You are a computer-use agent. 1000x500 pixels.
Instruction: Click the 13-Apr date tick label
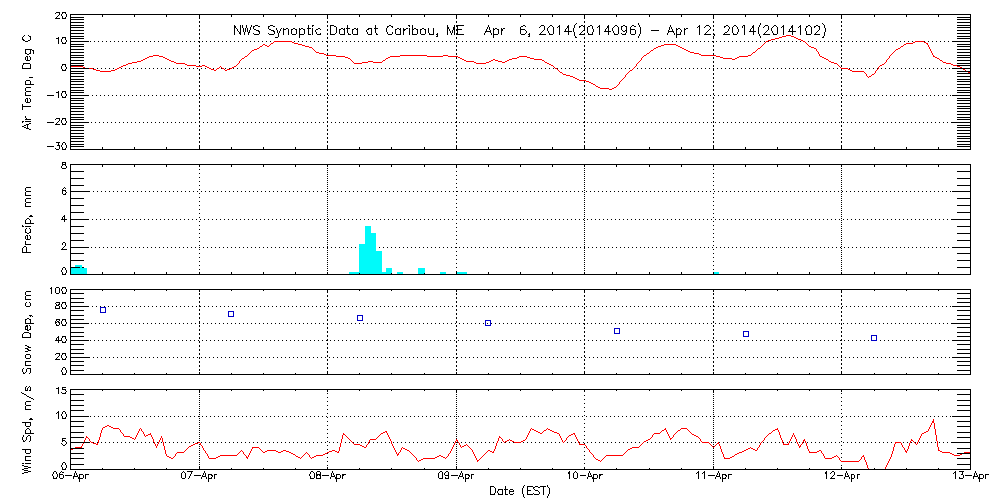(968, 478)
